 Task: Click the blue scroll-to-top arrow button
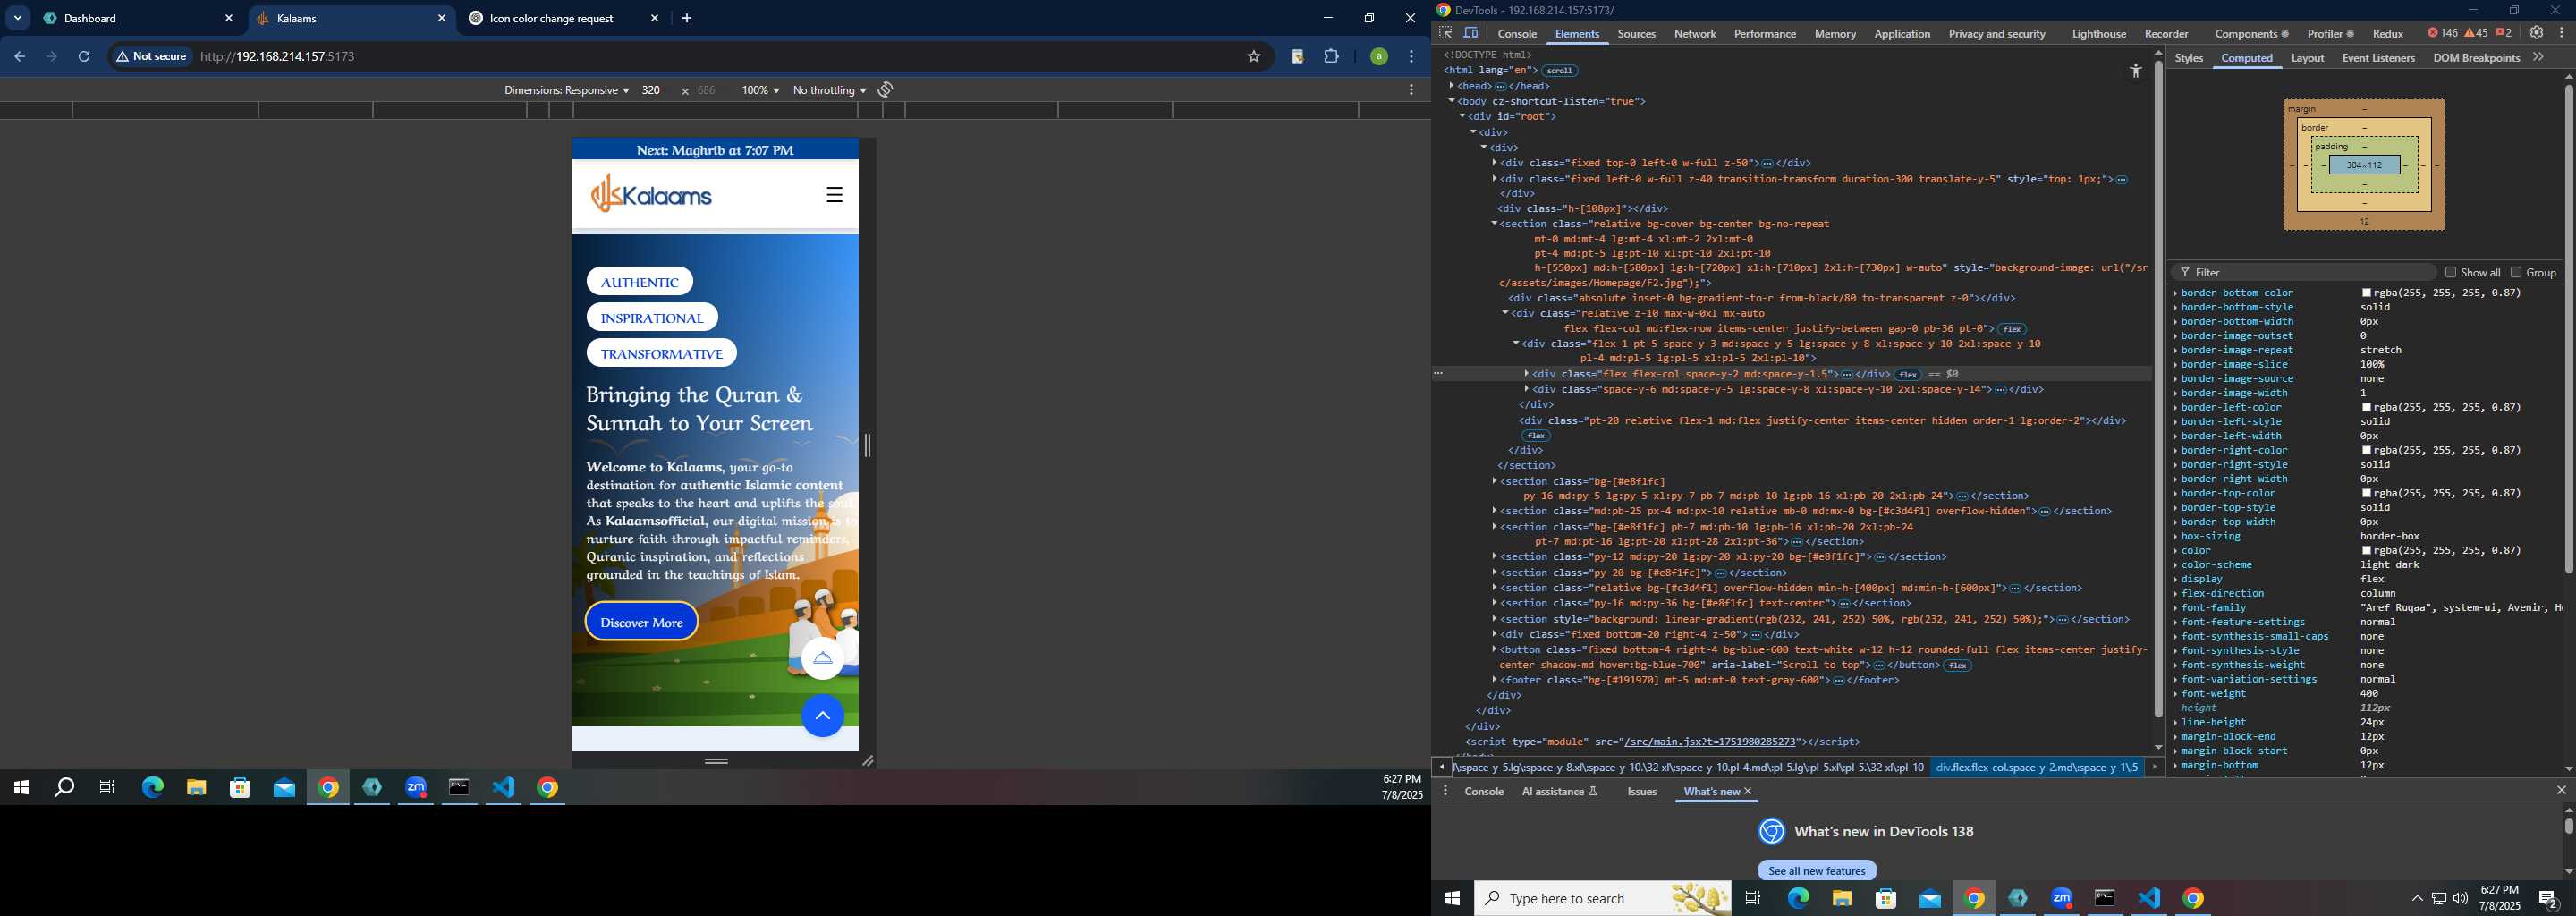coord(822,716)
